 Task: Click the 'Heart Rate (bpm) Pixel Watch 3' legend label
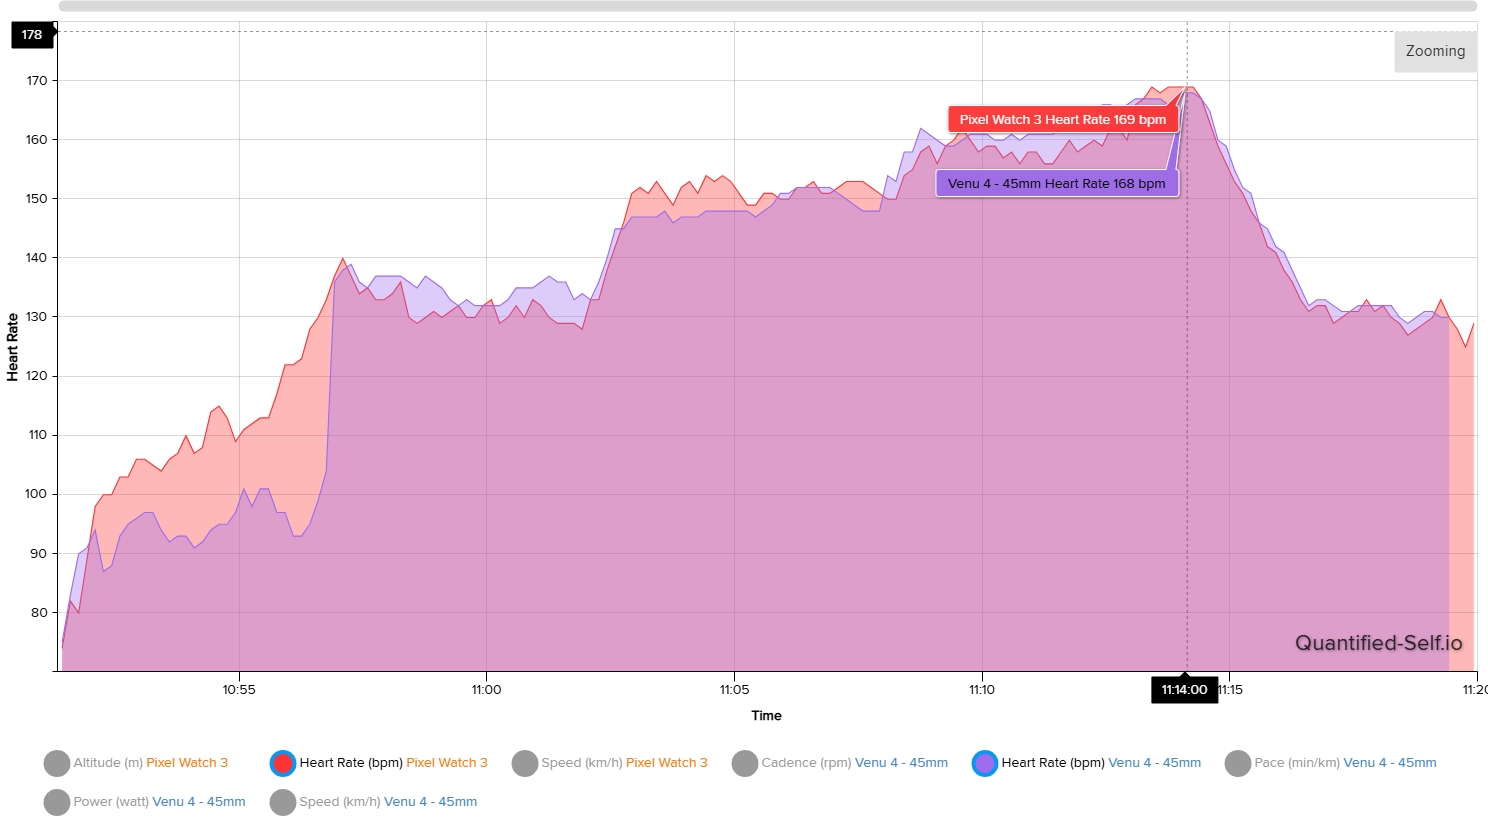[393, 763]
